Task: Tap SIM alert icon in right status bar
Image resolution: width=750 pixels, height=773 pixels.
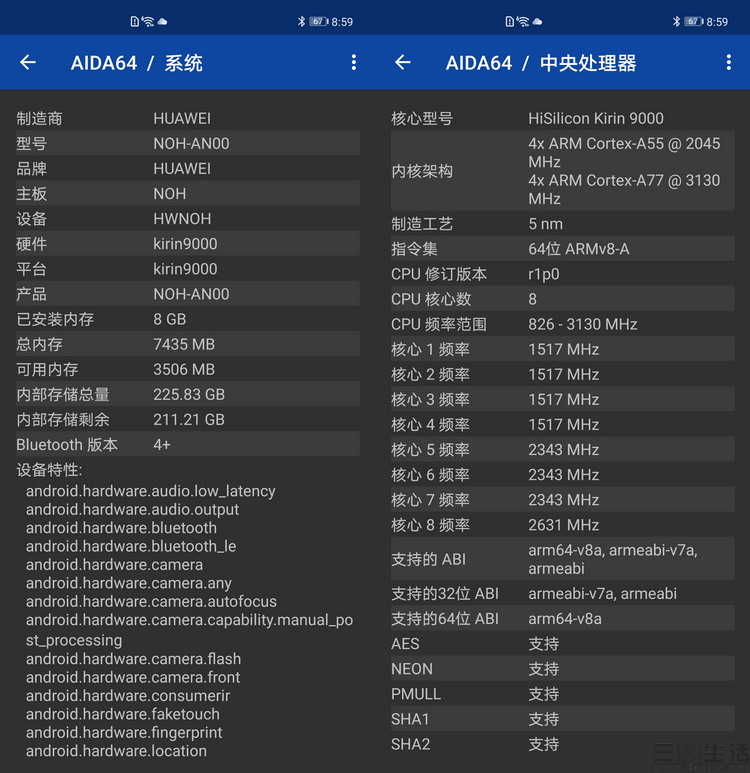Action: click(x=509, y=21)
